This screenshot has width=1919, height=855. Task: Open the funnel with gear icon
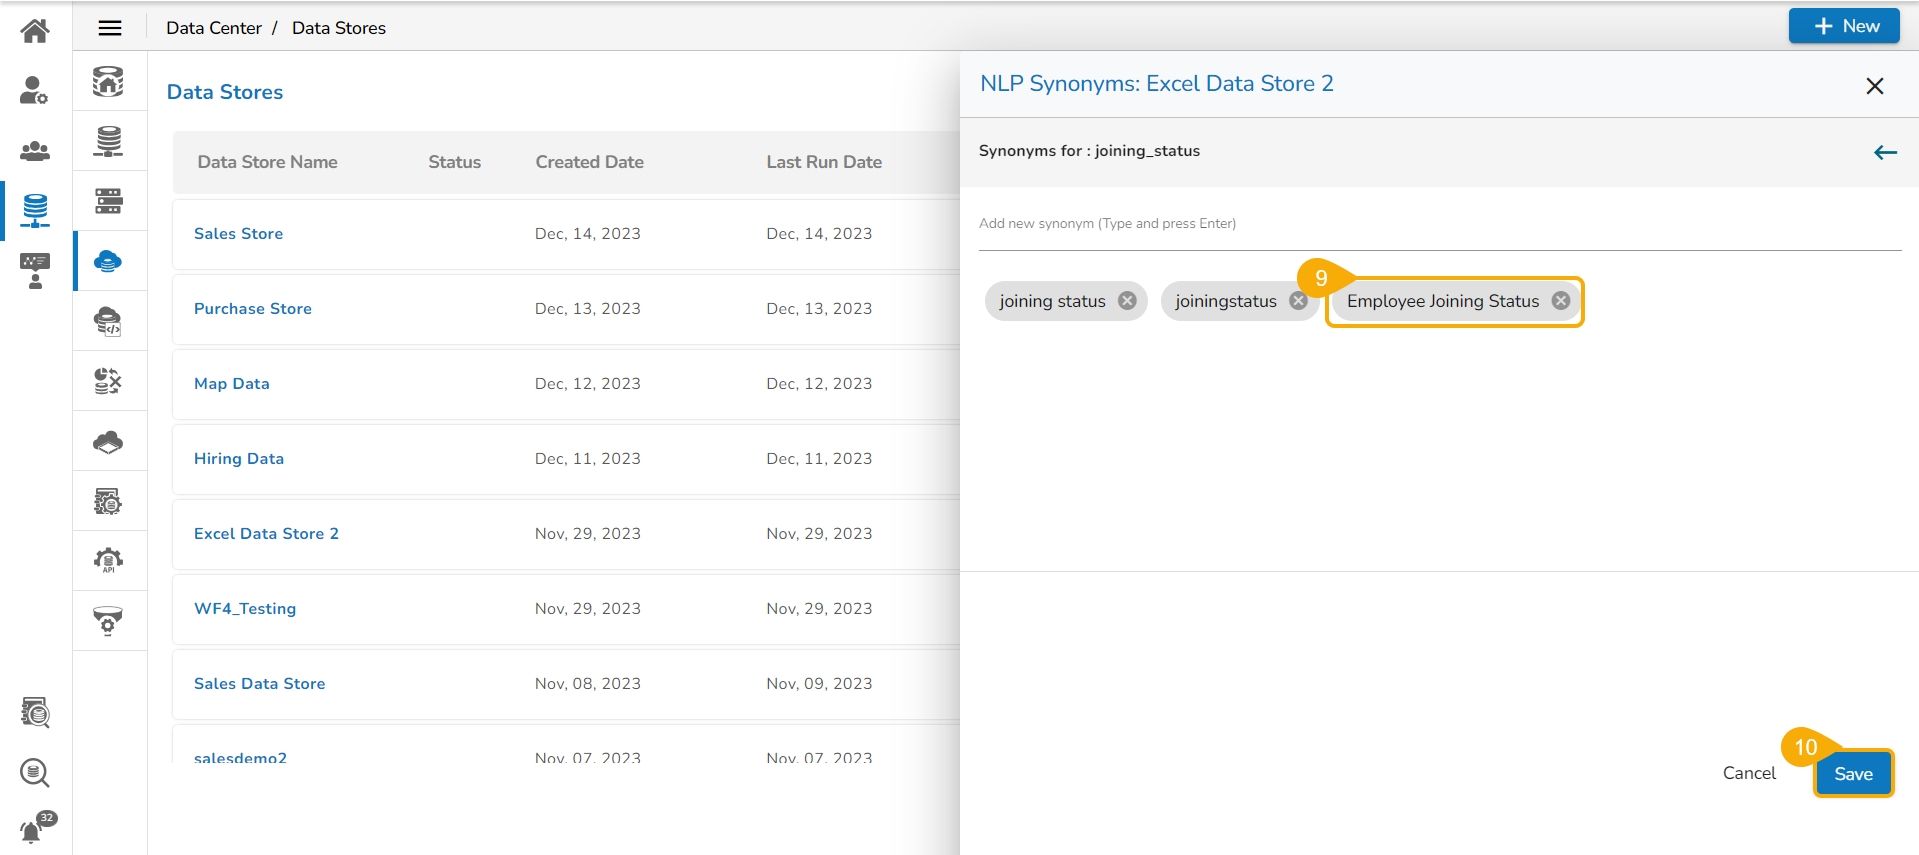(108, 621)
